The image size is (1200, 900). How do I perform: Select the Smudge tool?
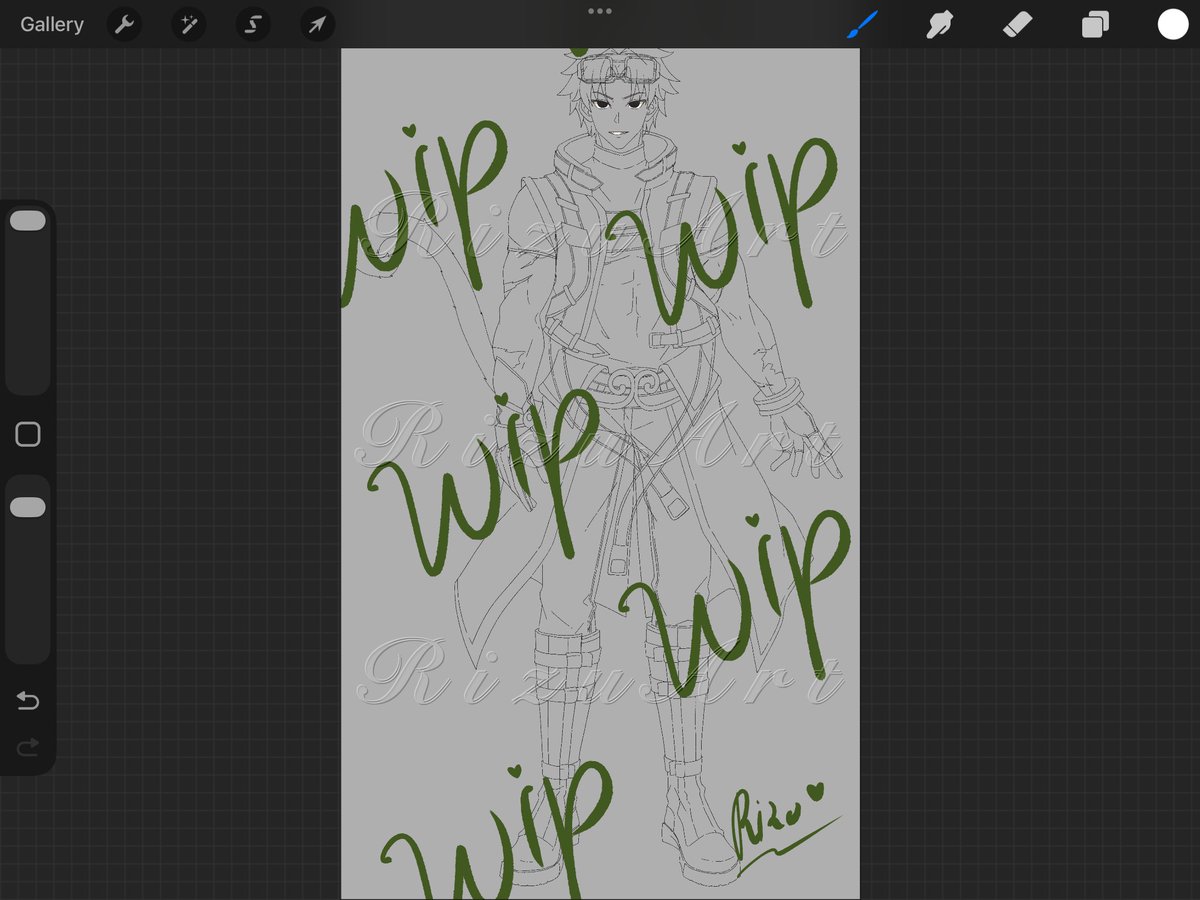coord(939,24)
